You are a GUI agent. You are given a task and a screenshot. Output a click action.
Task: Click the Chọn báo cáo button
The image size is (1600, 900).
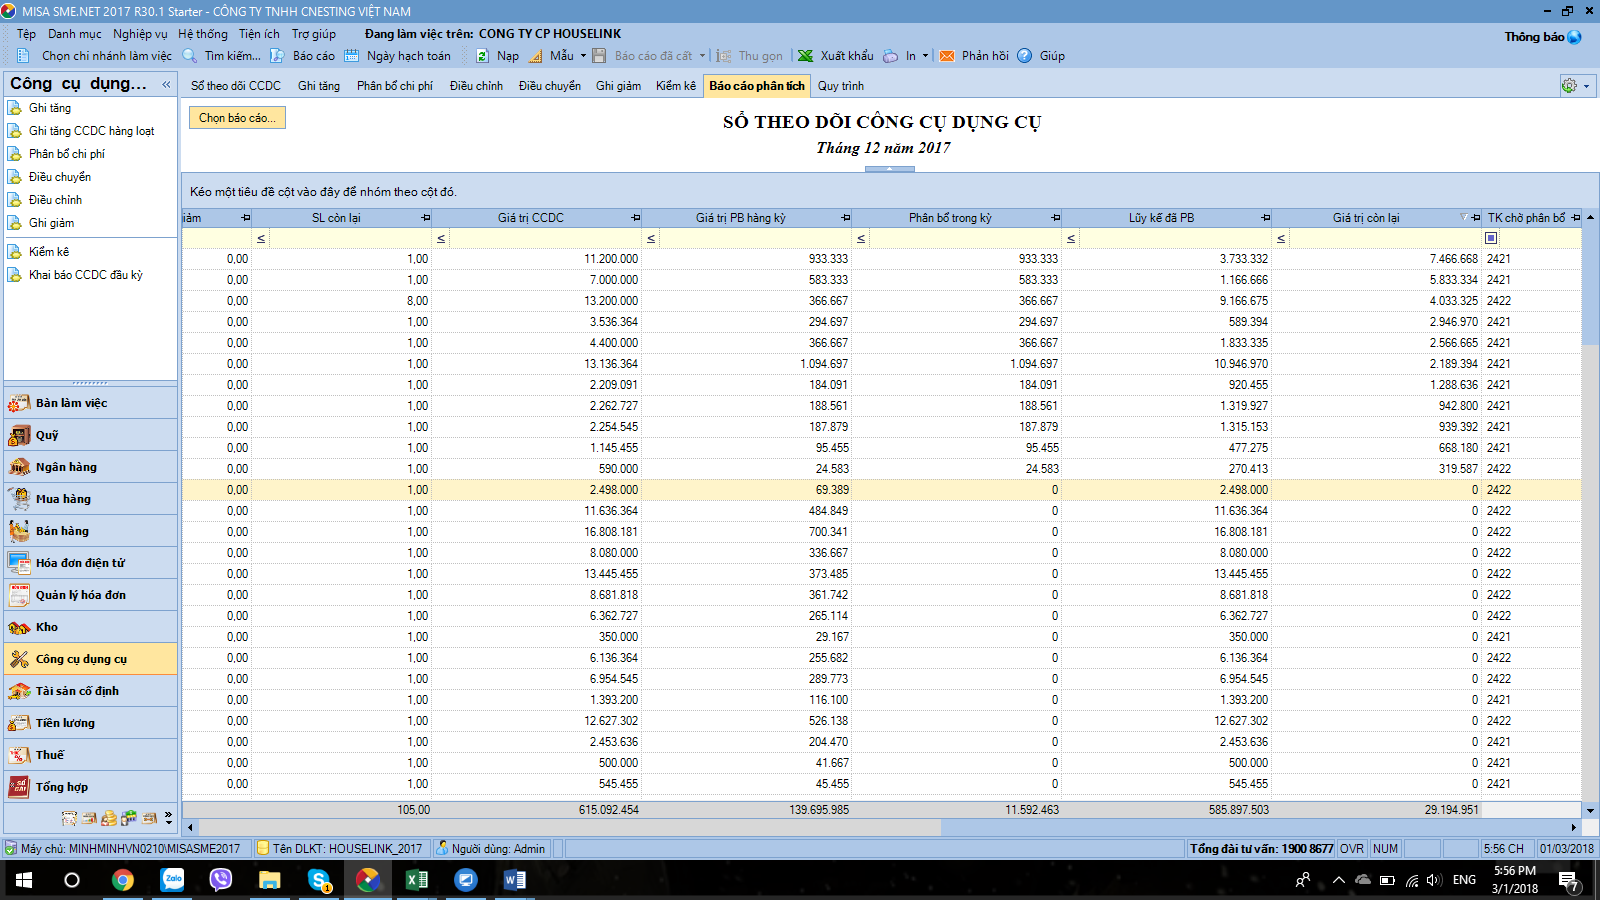[238, 118]
